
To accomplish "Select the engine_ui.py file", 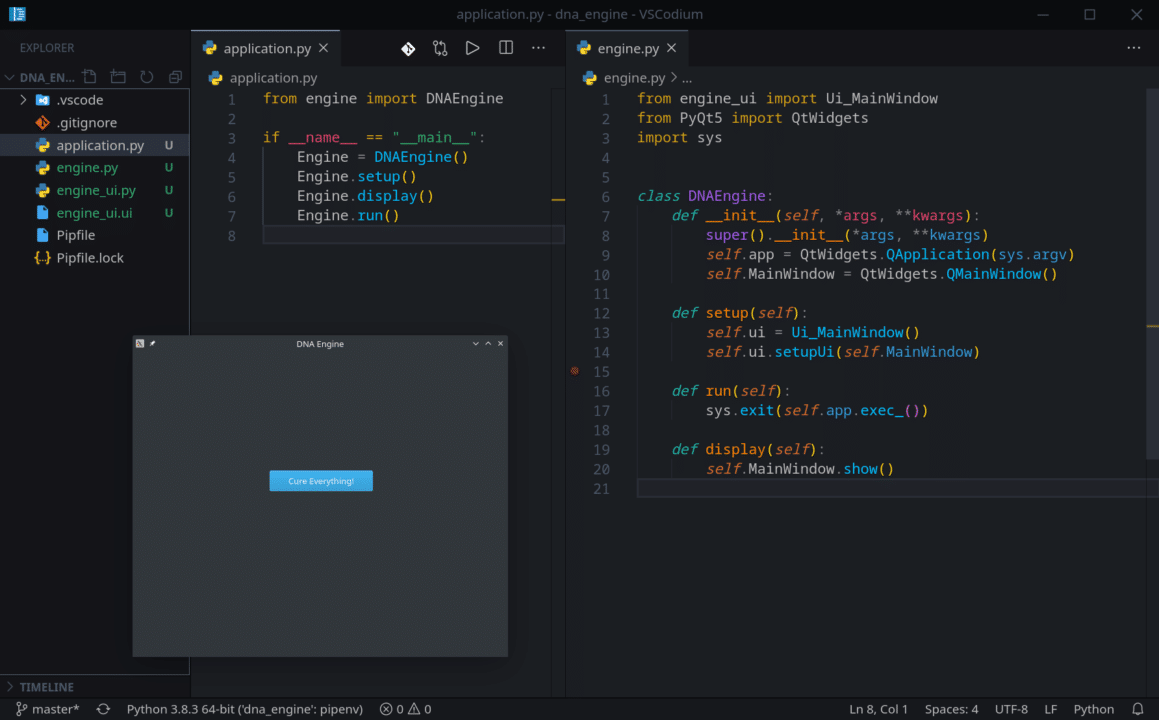I will click(97, 189).
